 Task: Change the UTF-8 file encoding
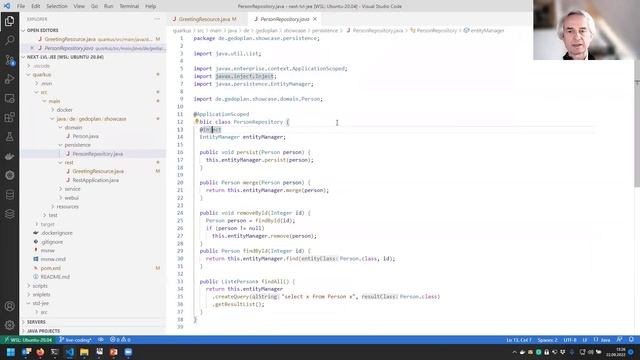[570, 340]
